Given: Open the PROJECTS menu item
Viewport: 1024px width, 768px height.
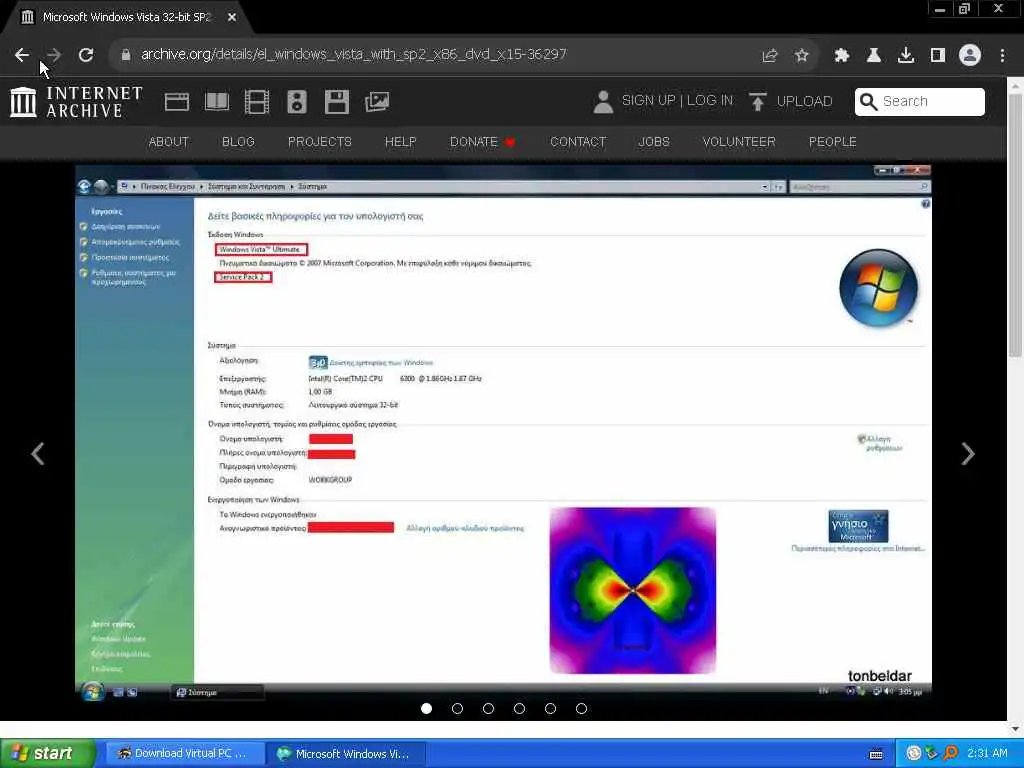Looking at the screenshot, I should 319,142.
